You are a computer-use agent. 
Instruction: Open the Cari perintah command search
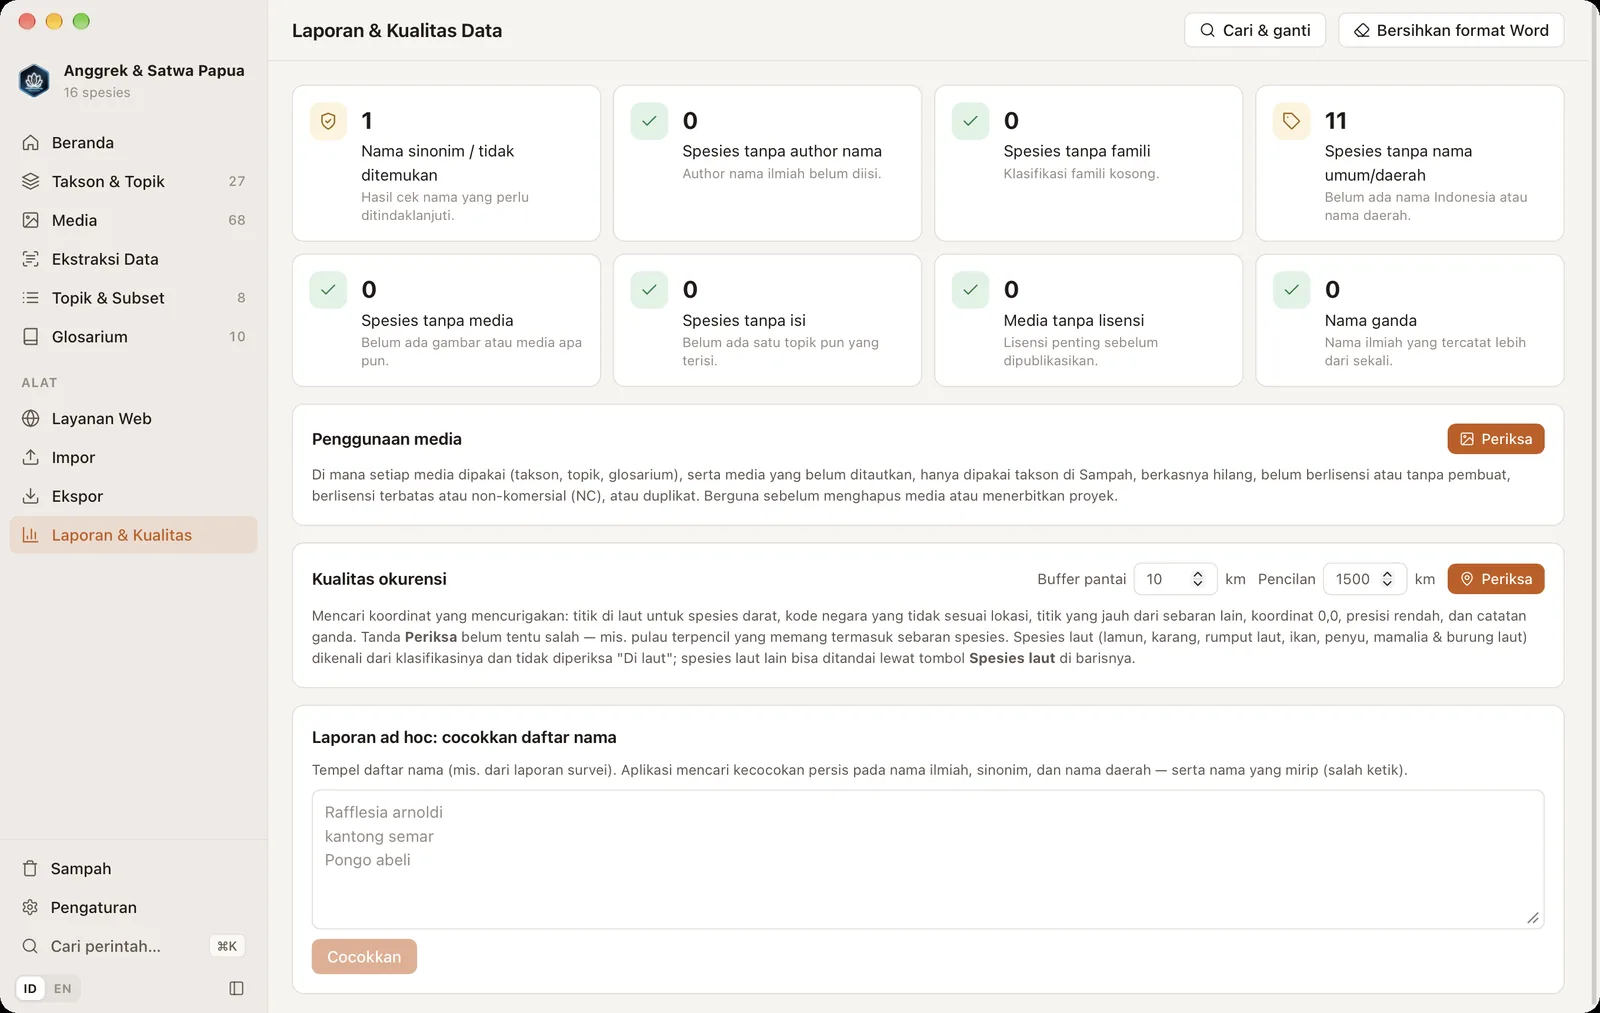pos(133,946)
